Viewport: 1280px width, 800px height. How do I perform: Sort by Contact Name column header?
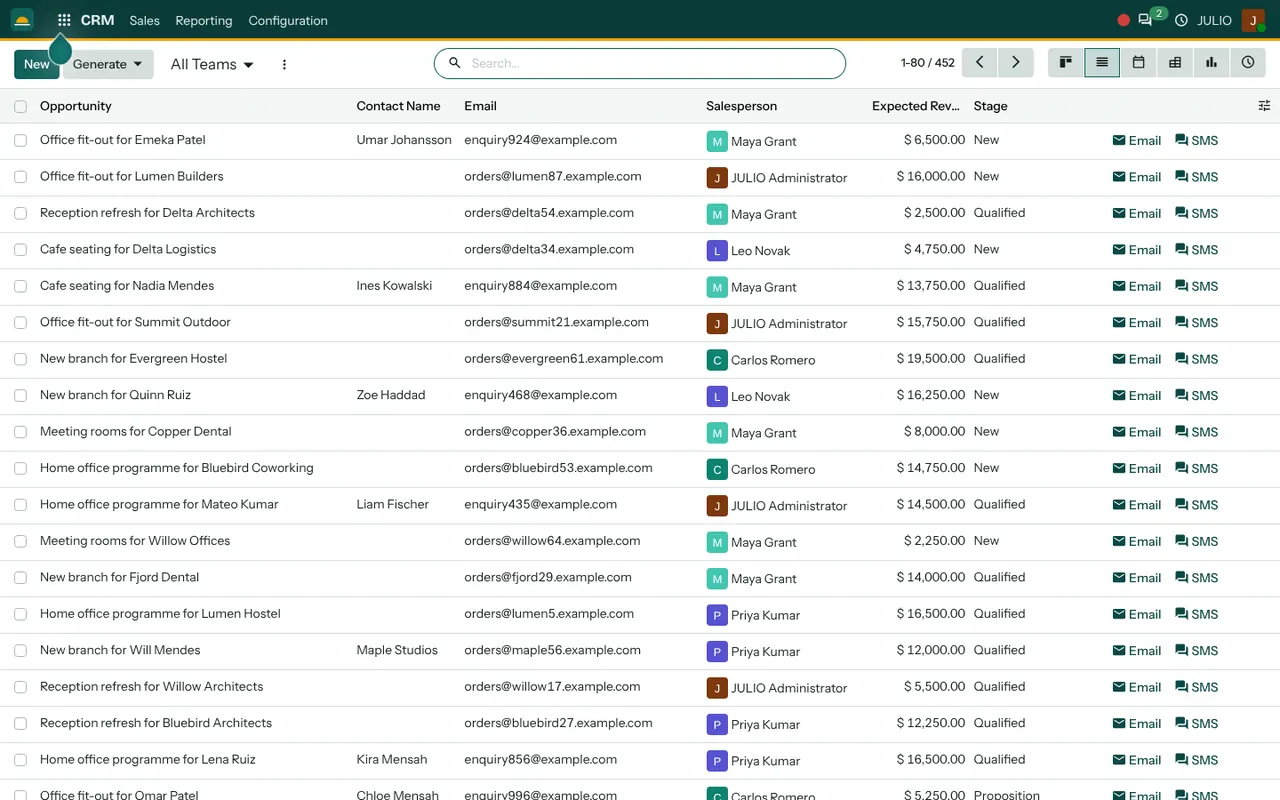pos(399,106)
